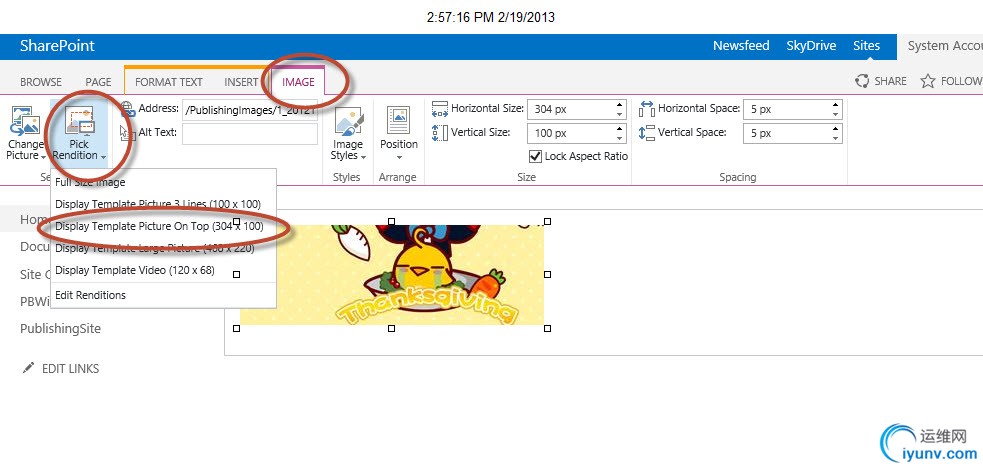Click the Change Picture icon
The height and width of the screenshot is (470, 983).
pyautogui.click(x=24, y=122)
